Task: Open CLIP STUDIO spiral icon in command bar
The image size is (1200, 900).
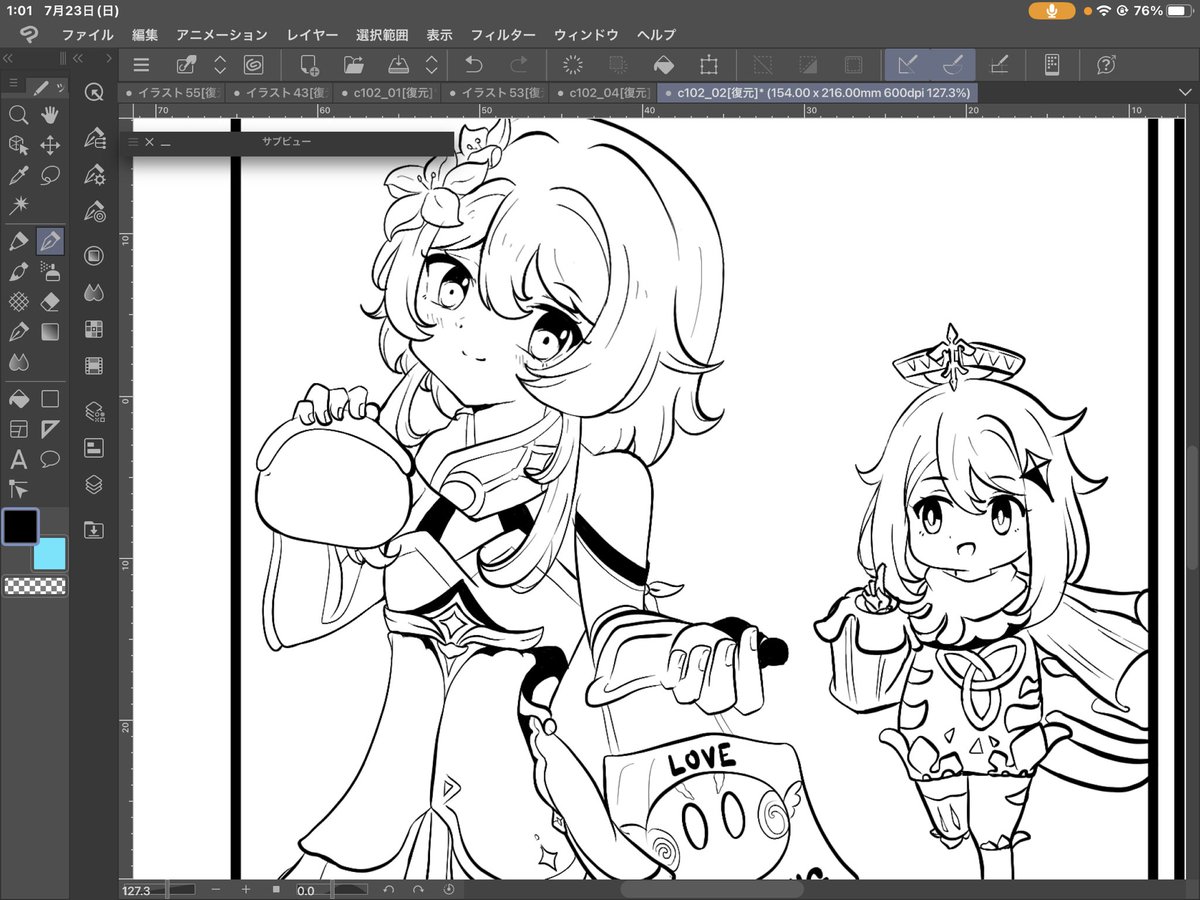Action: click(254, 65)
